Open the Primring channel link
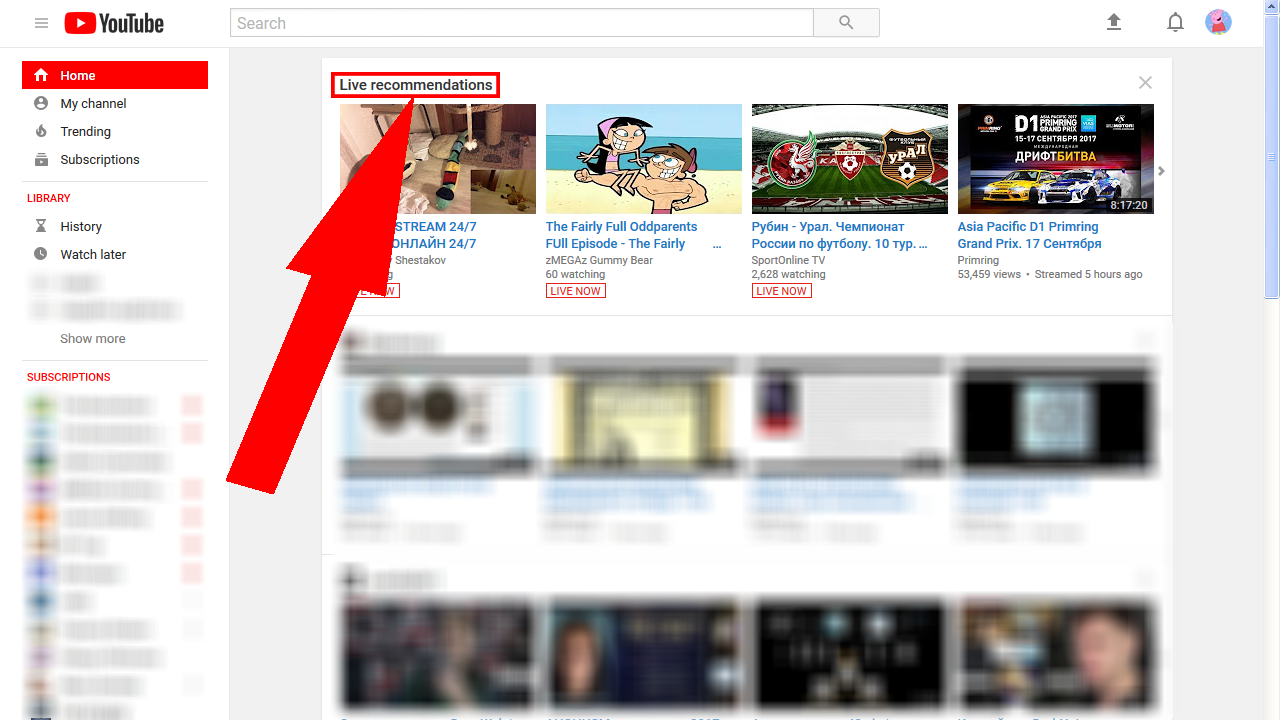This screenshot has height=720, width=1280. (x=978, y=260)
